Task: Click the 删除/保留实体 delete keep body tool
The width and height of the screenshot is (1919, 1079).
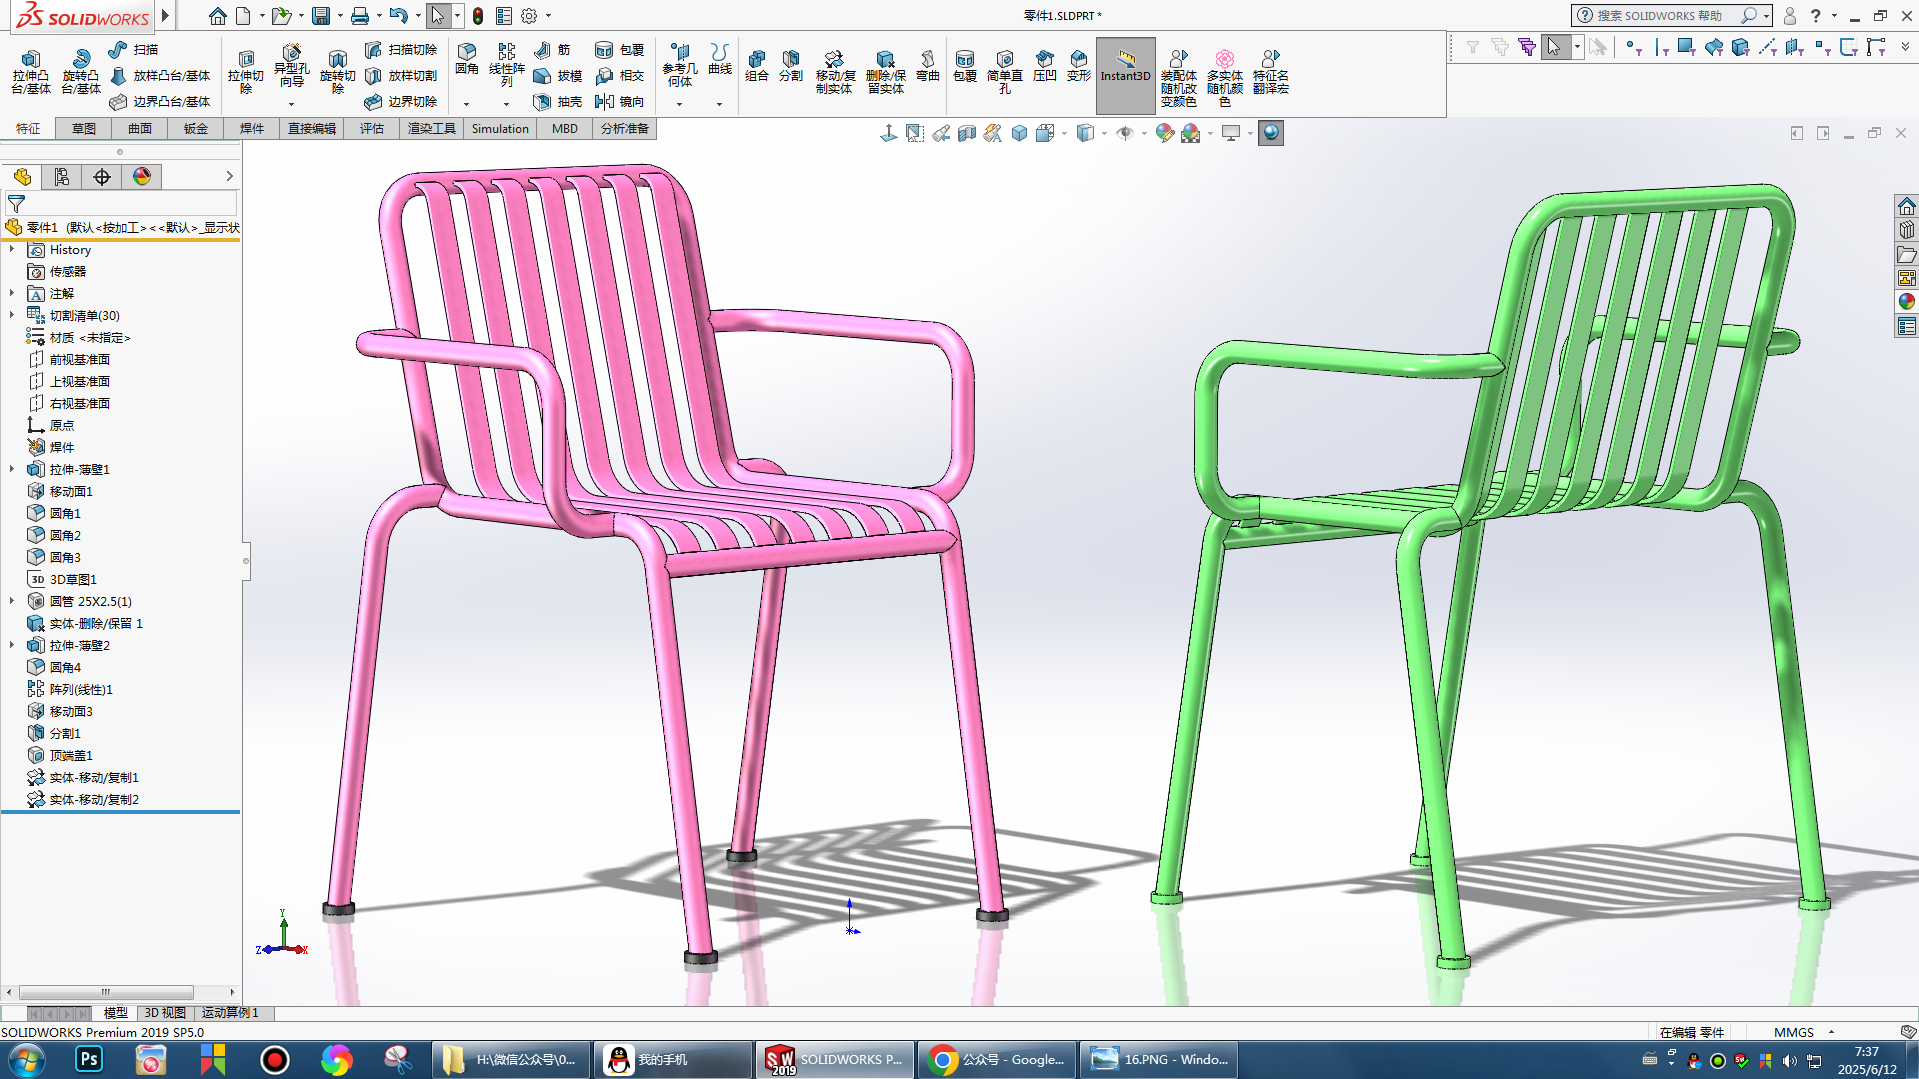Action: pos(885,72)
